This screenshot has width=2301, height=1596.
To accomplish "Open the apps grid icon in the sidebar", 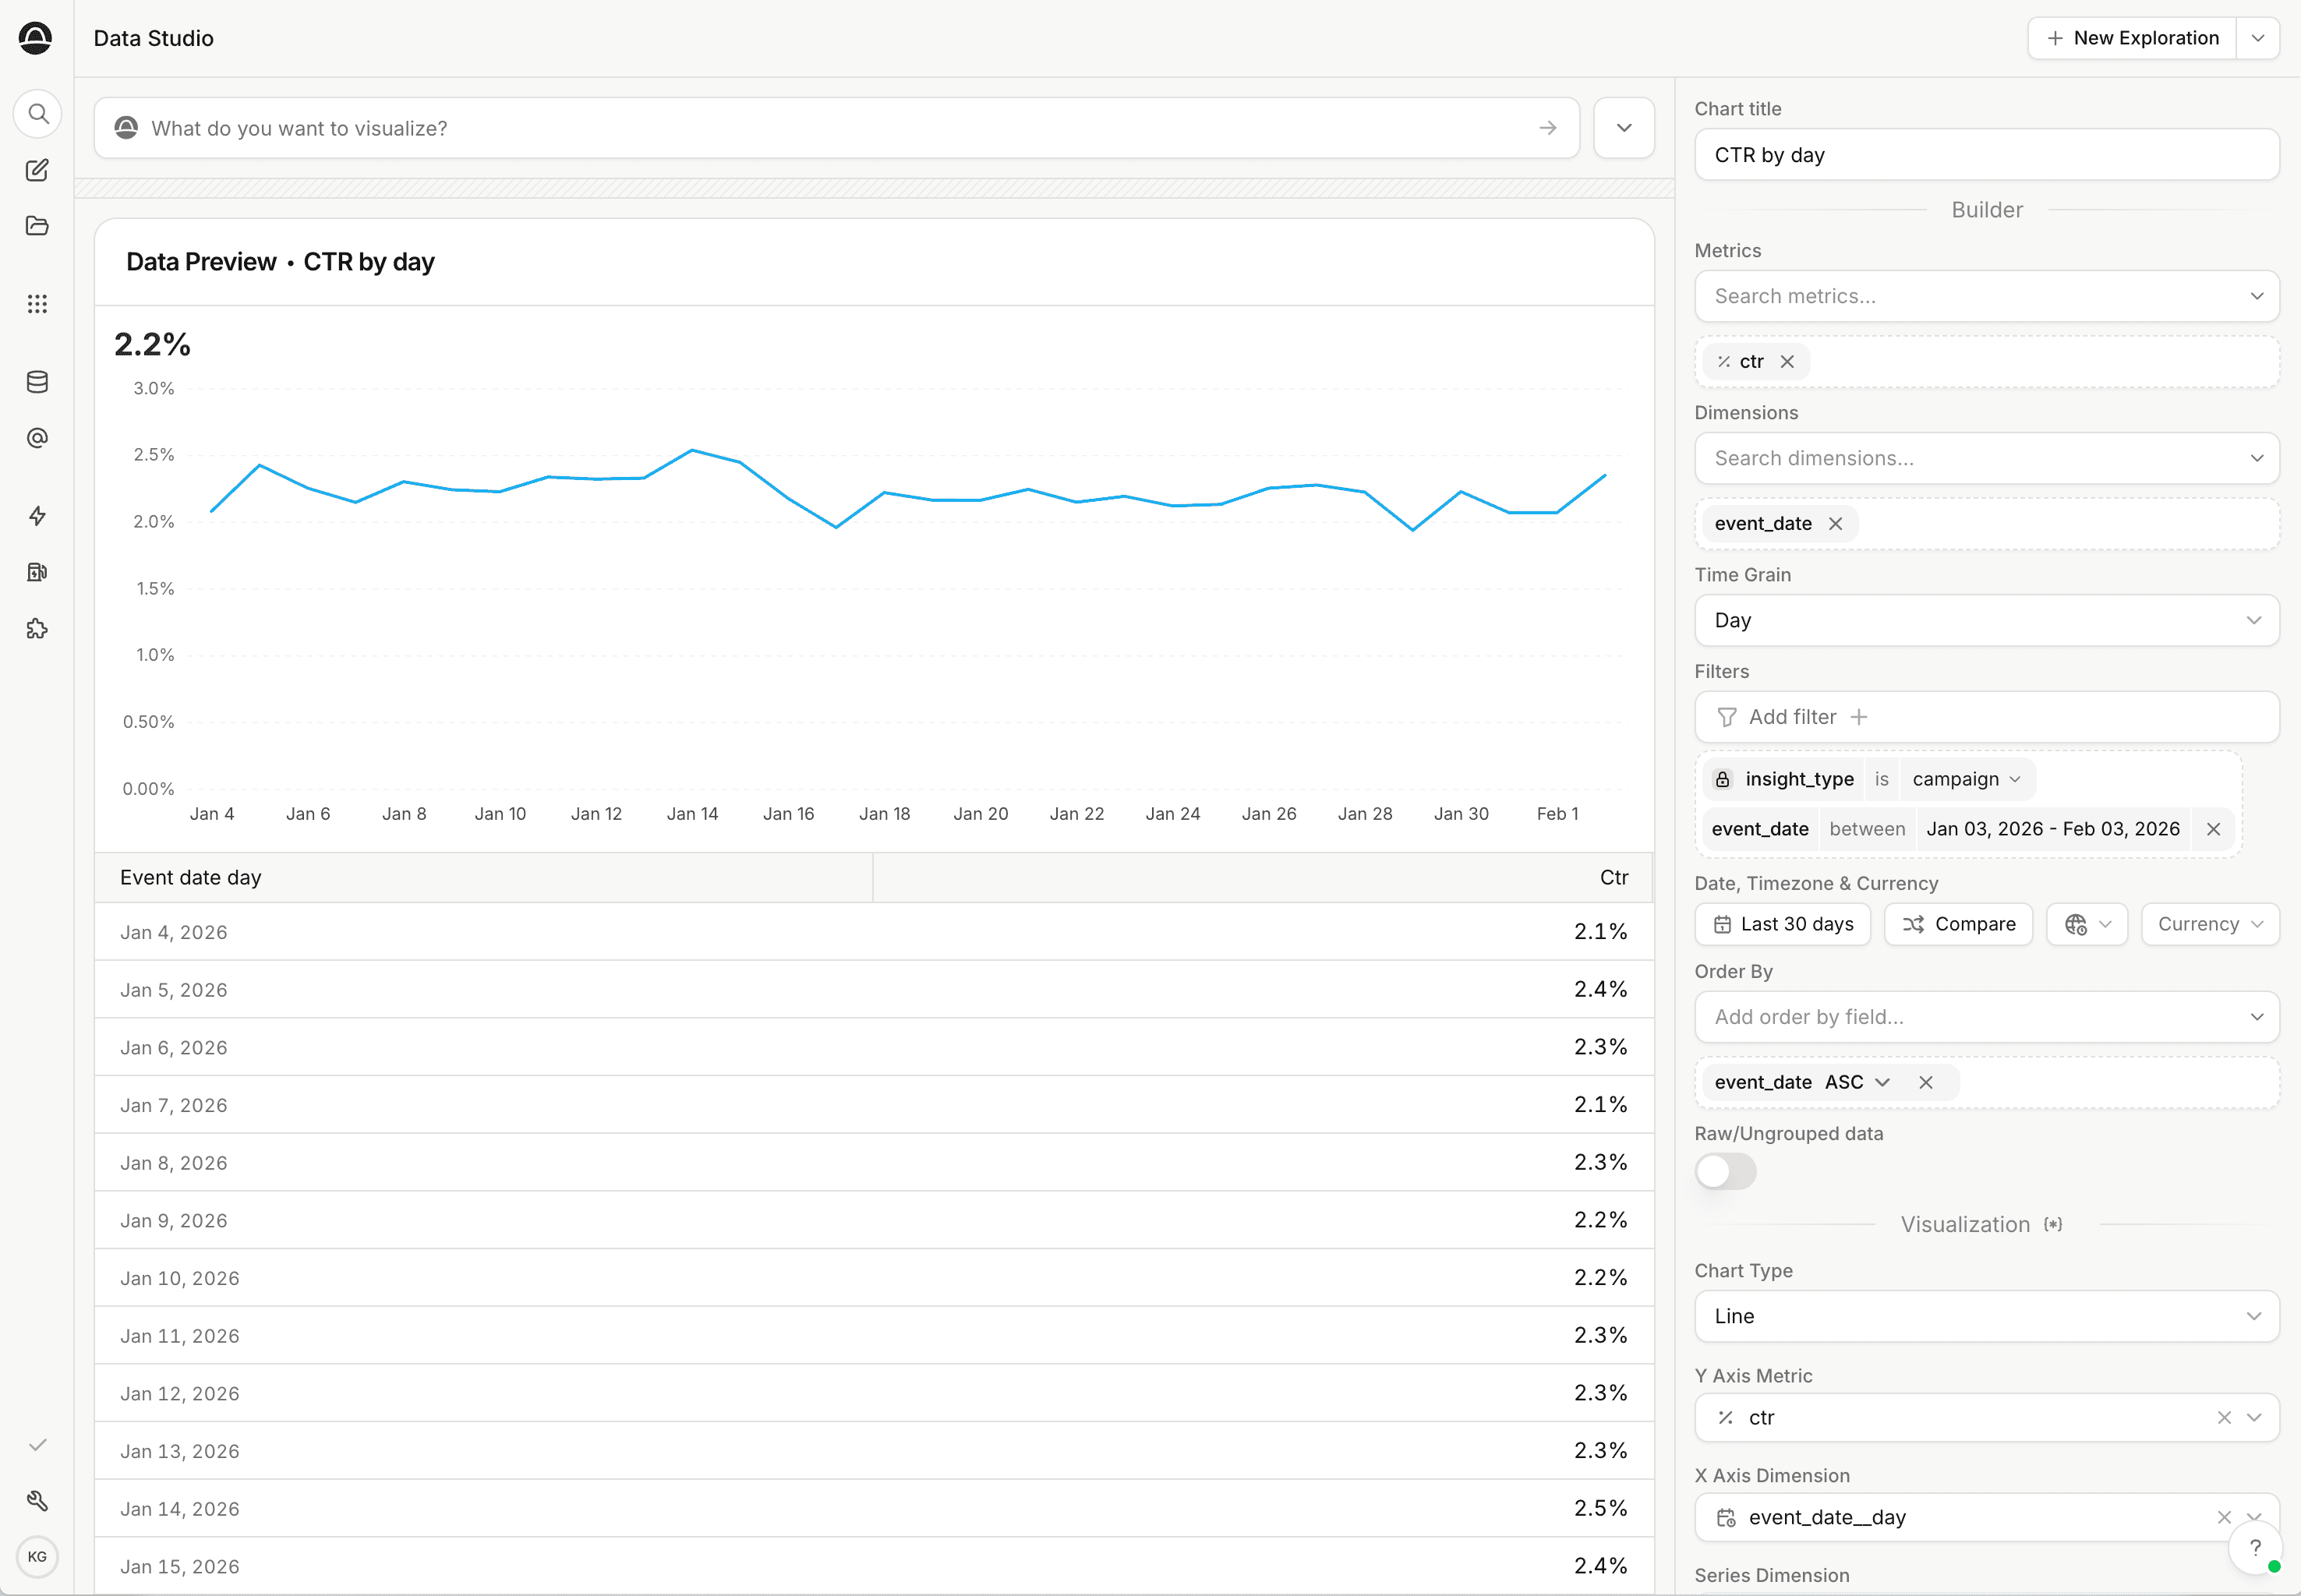I will 37,304.
